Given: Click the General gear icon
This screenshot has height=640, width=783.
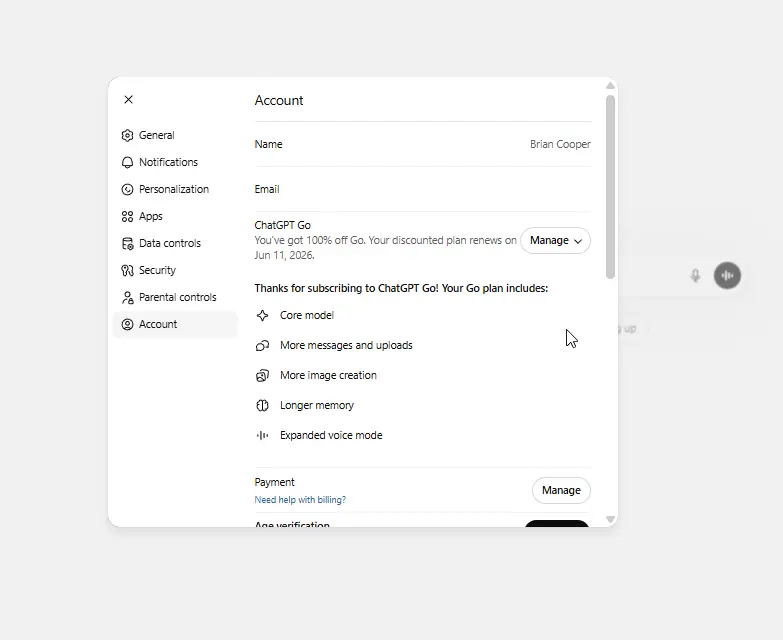Looking at the screenshot, I should pyautogui.click(x=127, y=135).
